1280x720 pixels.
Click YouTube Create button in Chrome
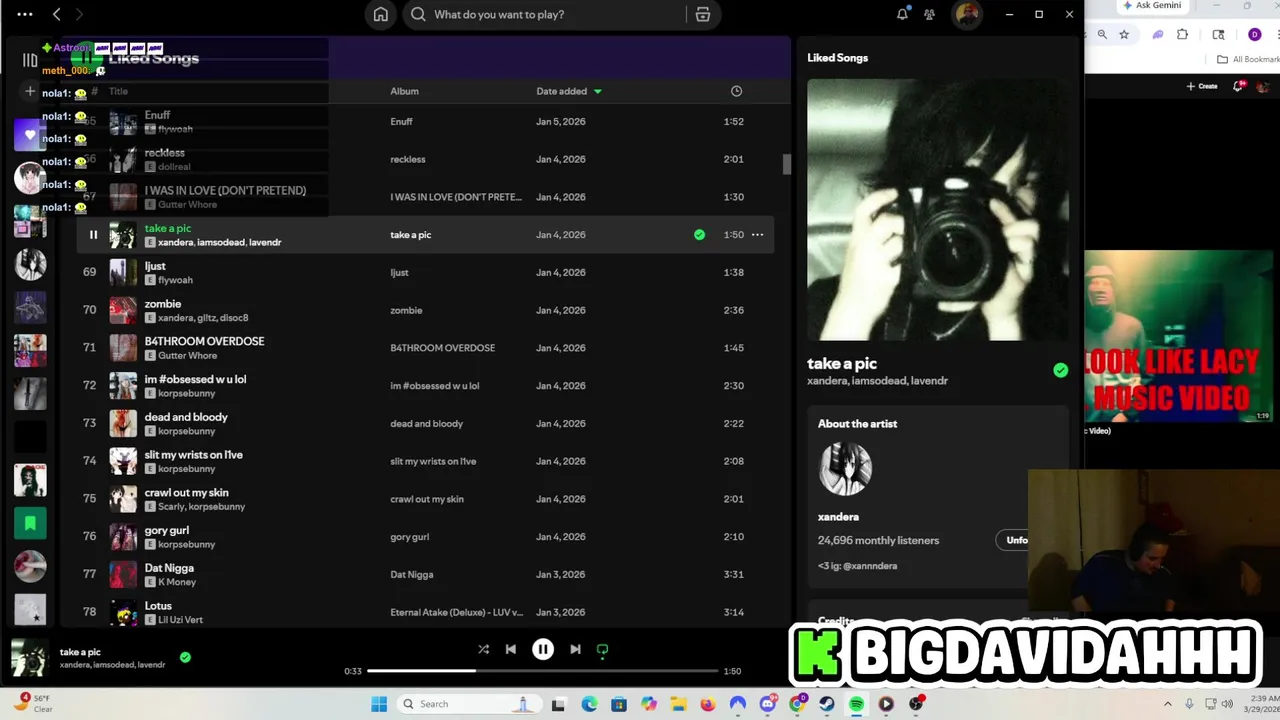click(x=1202, y=86)
